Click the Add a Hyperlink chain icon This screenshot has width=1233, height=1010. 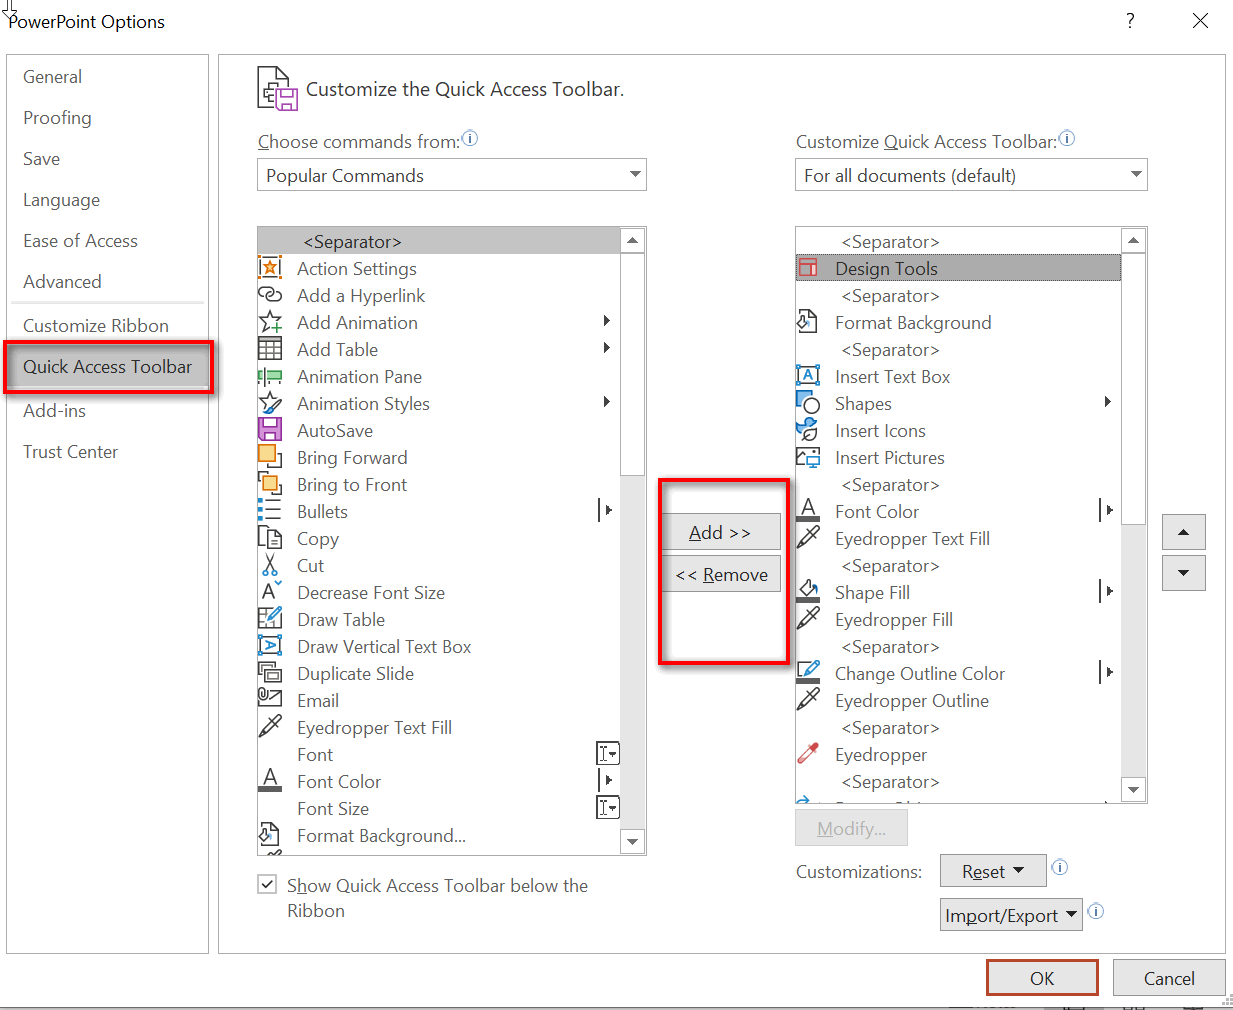[270, 295]
